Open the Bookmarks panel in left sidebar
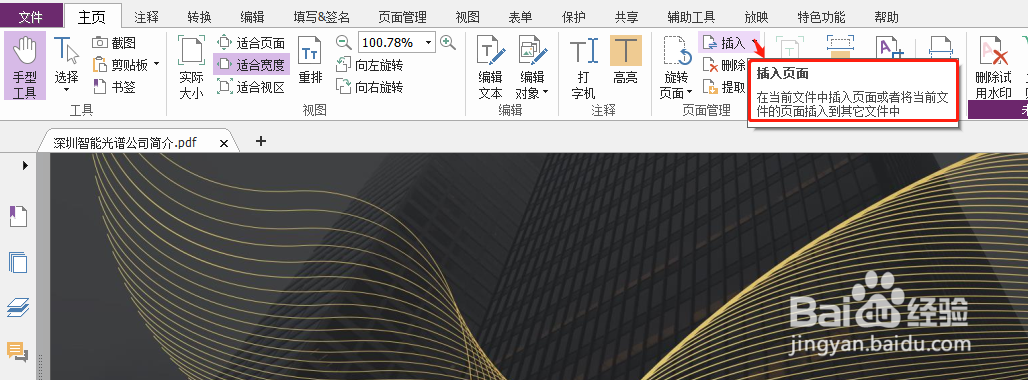1028x380 pixels. click(18, 216)
